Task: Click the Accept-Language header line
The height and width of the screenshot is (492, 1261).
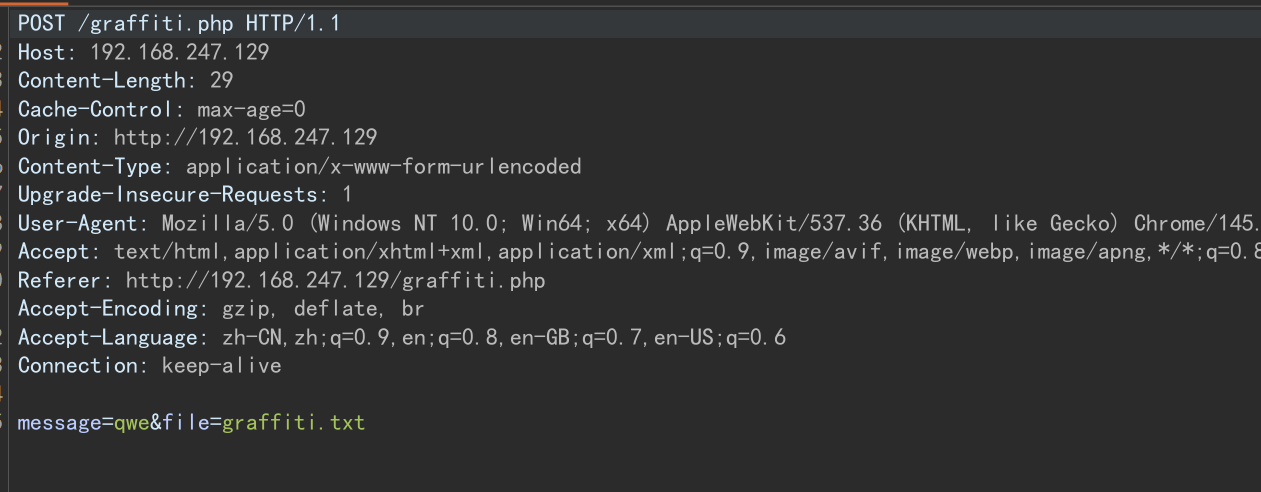Action: tap(400, 337)
